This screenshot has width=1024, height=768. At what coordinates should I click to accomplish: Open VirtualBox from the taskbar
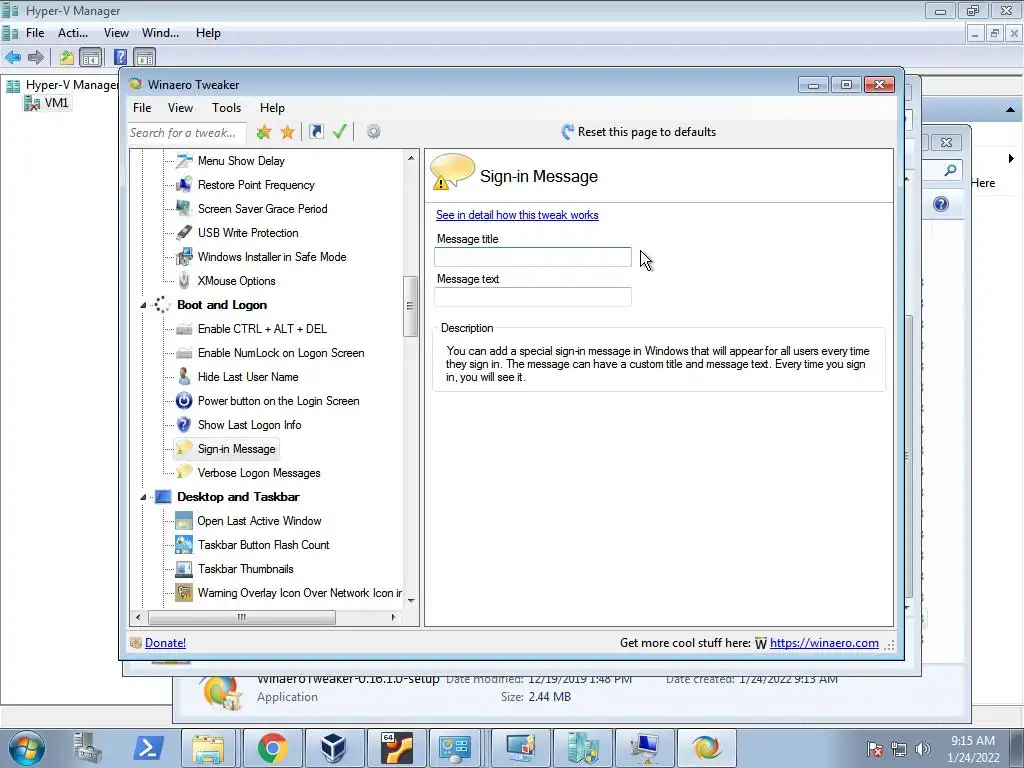coord(334,747)
